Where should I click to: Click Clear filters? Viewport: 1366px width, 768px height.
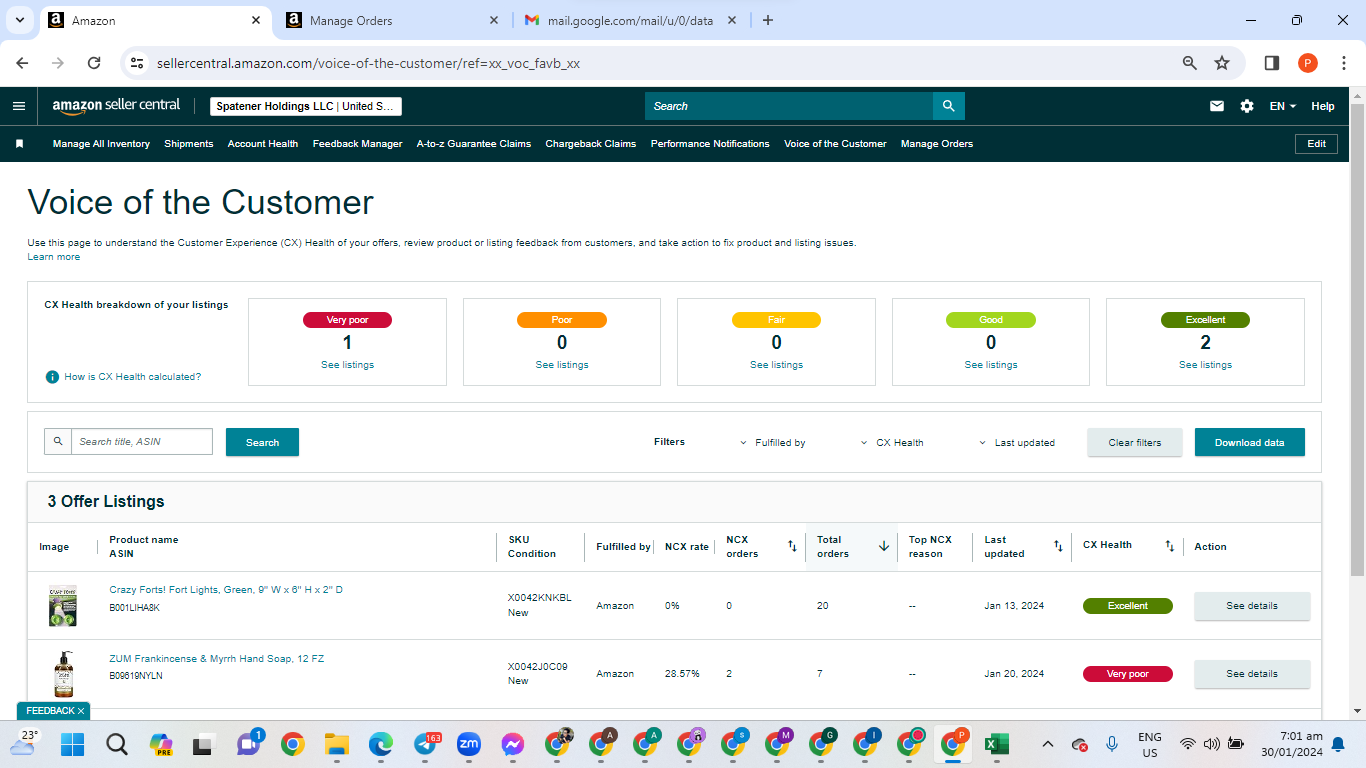tap(1135, 442)
